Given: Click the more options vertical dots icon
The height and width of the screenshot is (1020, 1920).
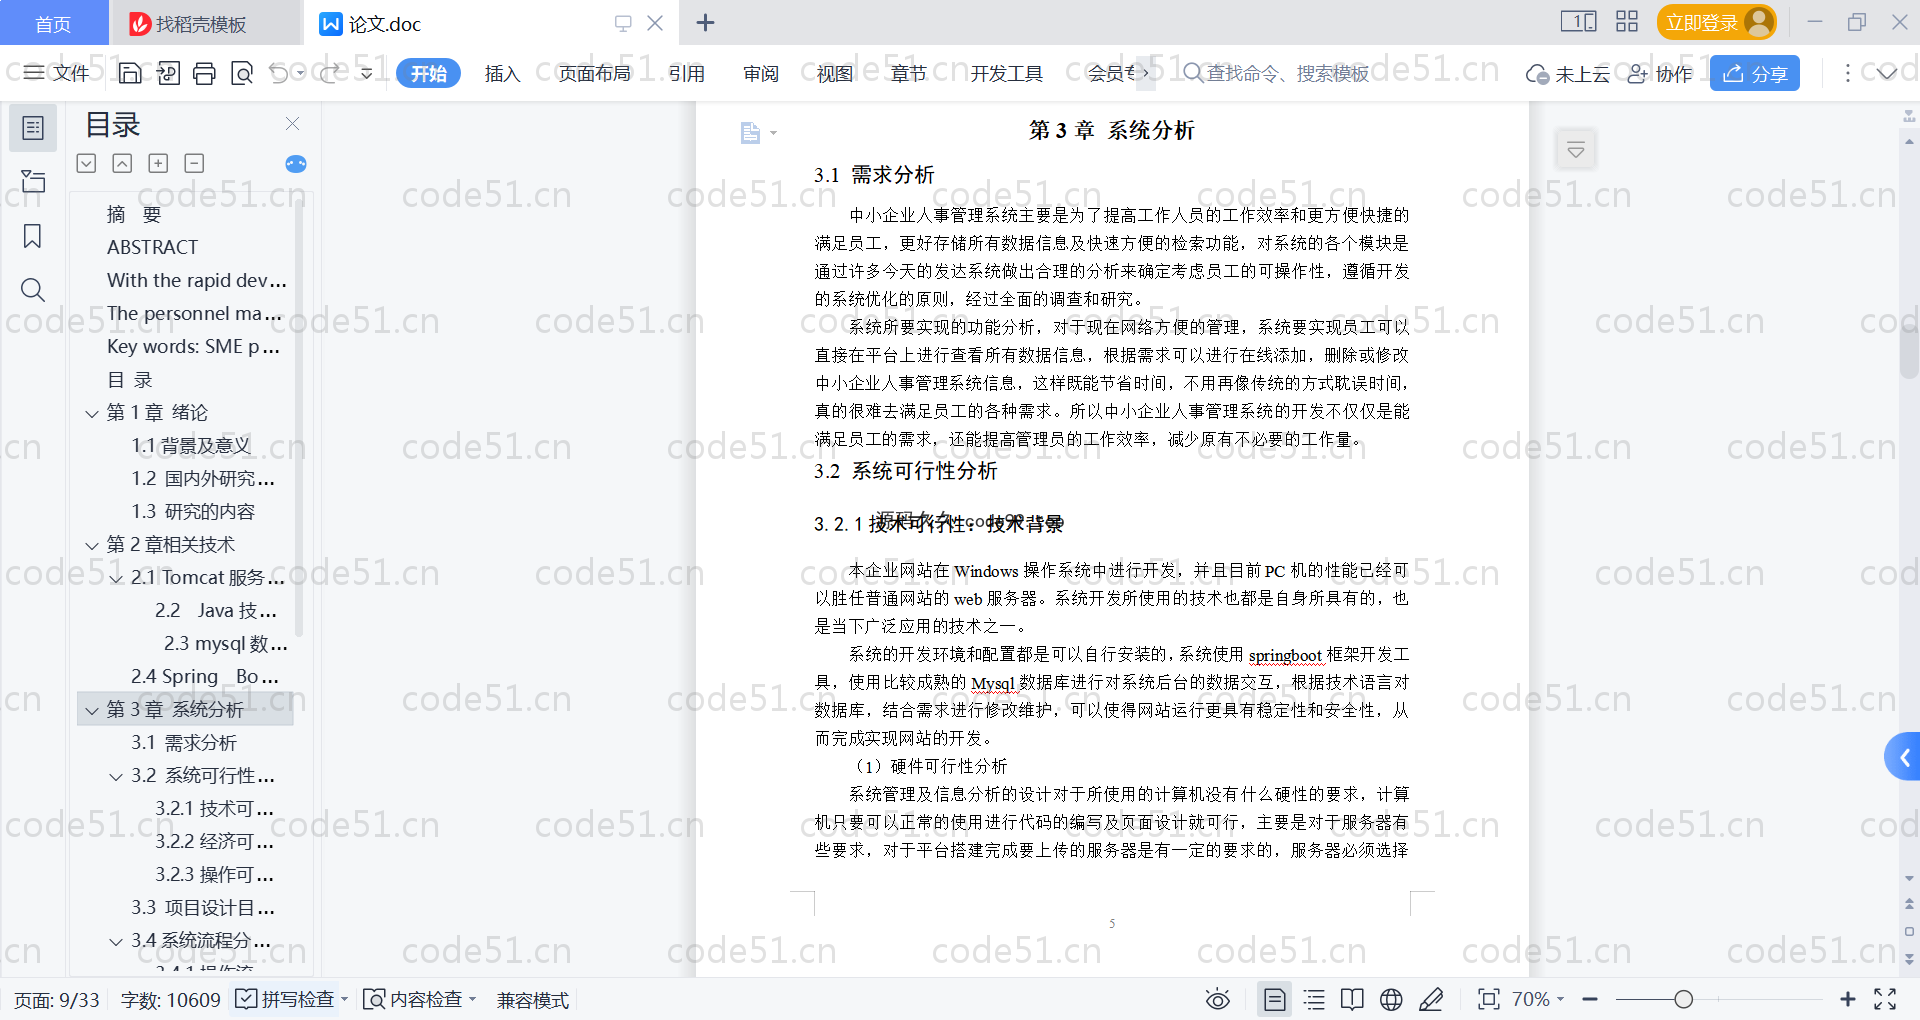Looking at the screenshot, I should click(x=1847, y=73).
